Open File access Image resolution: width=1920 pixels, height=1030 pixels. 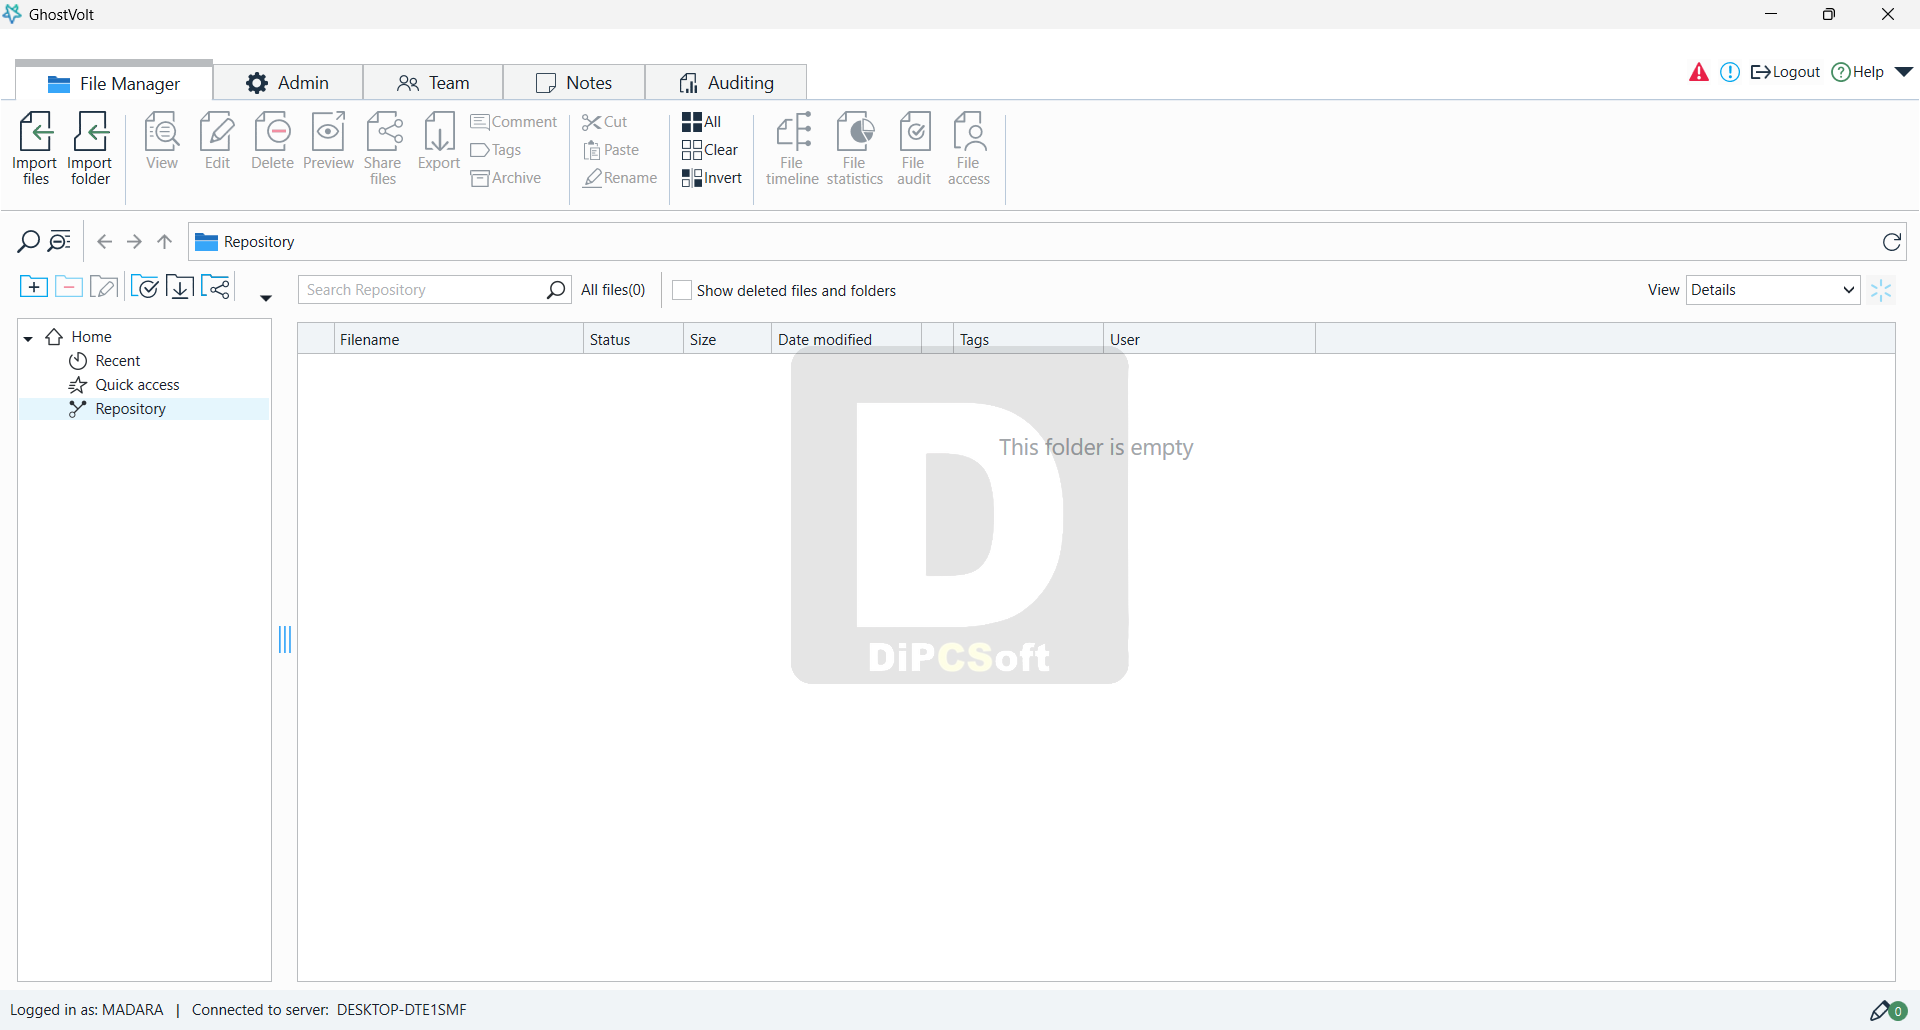[969, 148]
